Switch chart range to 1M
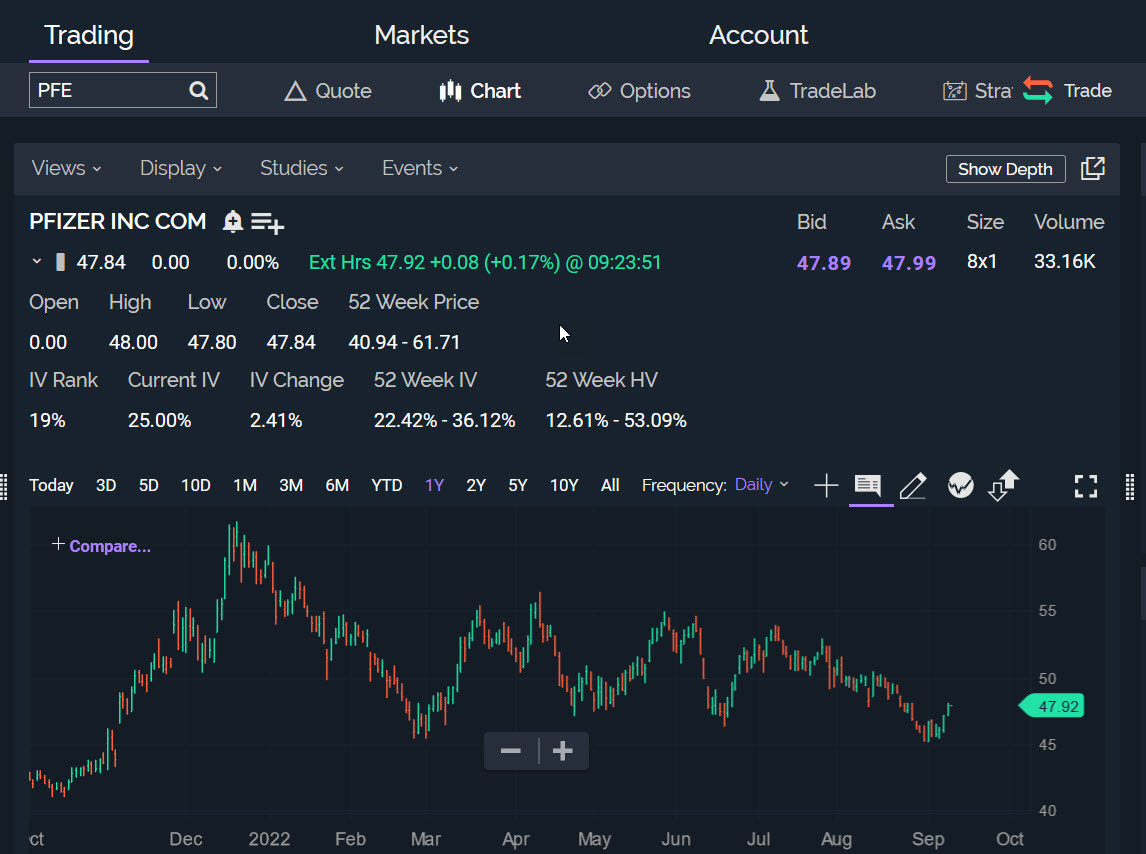The height and width of the screenshot is (854, 1146). [x=245, y=485]
